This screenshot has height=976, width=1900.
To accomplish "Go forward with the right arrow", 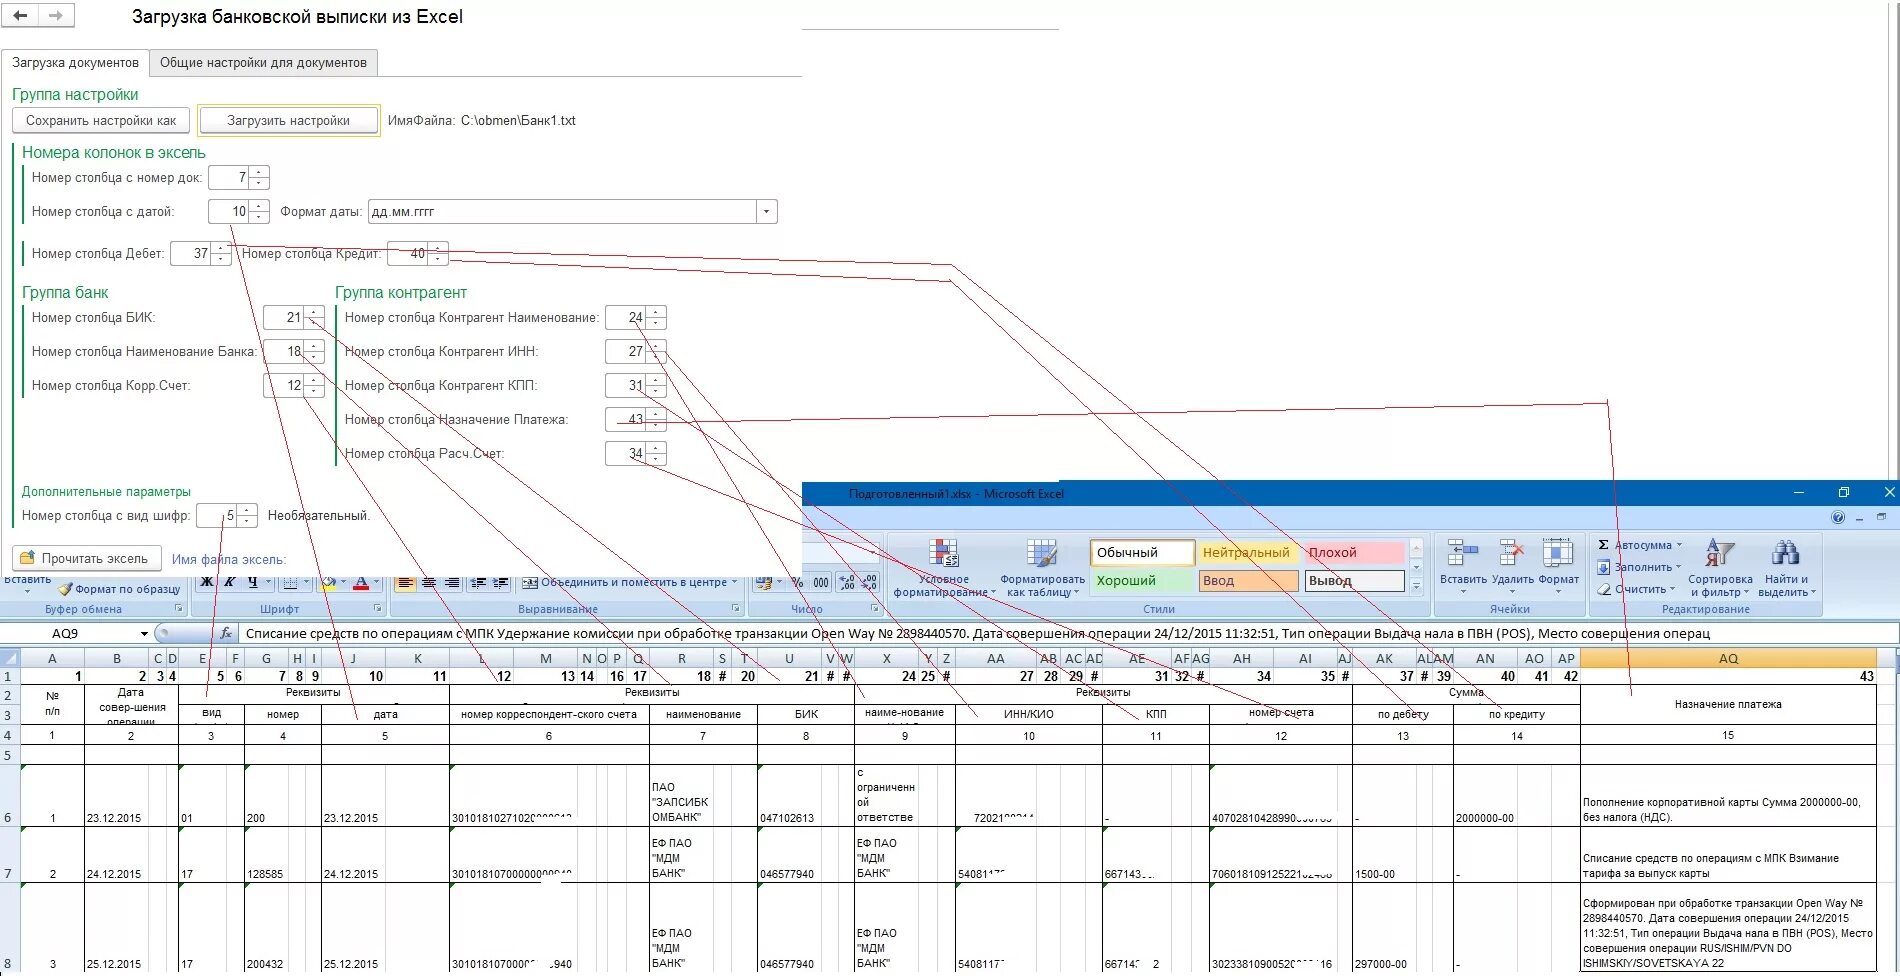I will pyautogui.click(x=55, y=15).
